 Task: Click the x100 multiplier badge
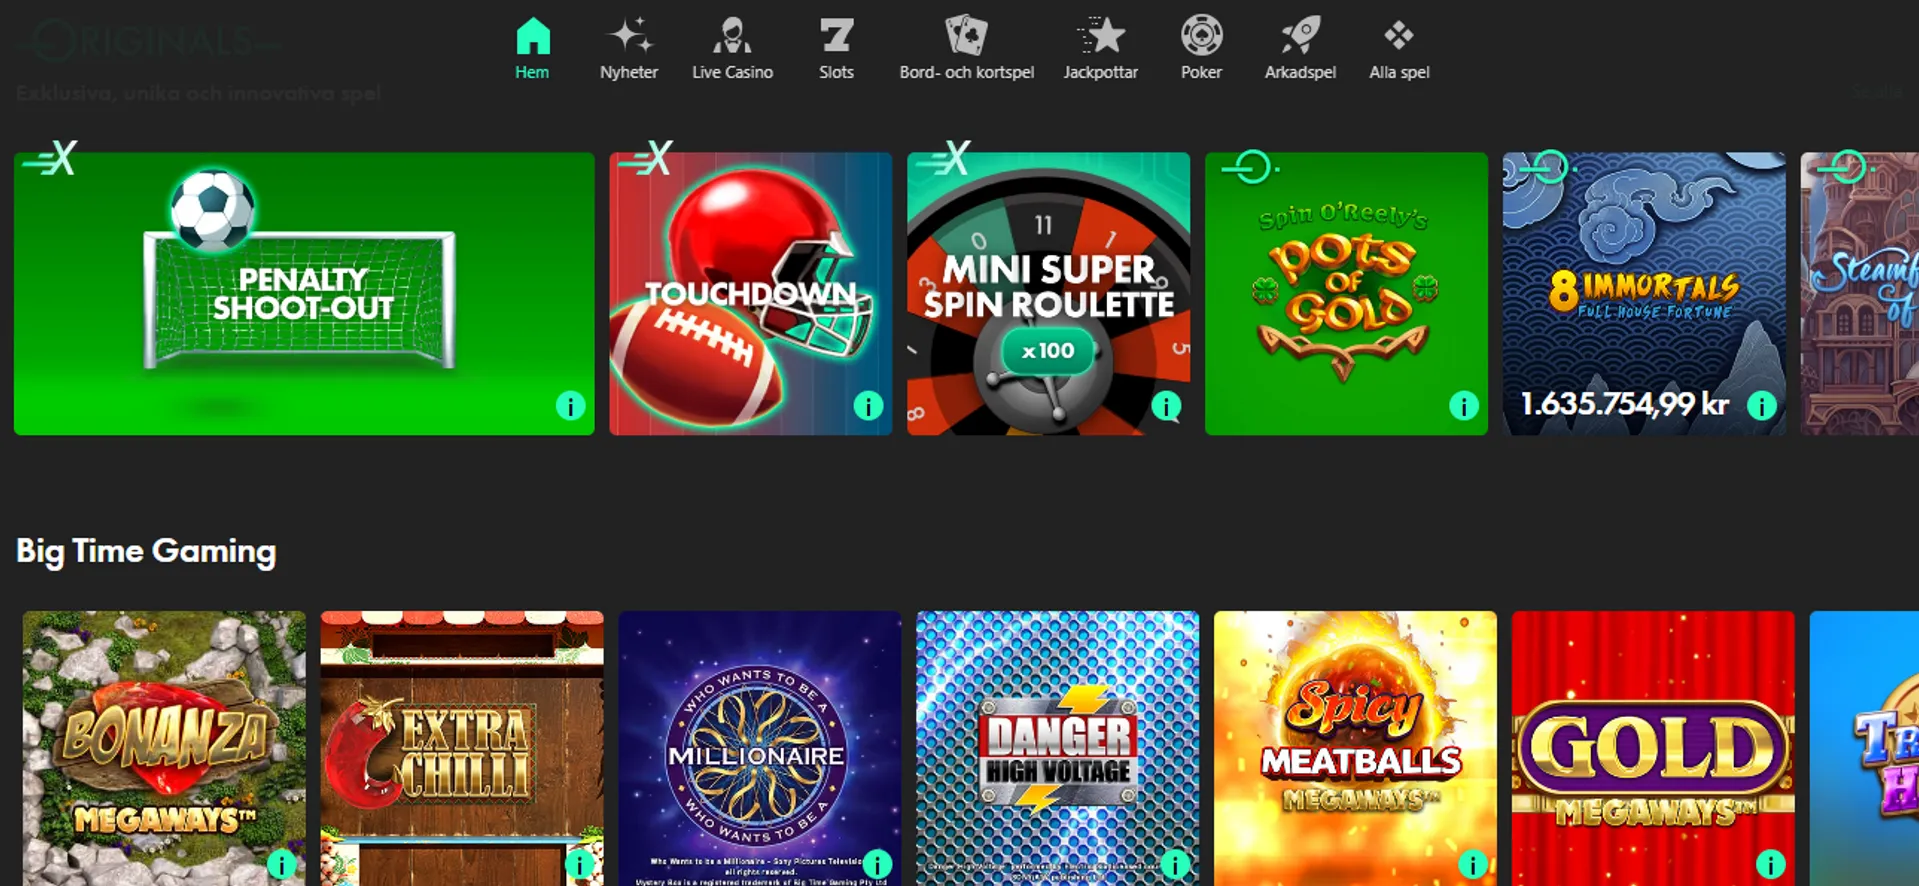1048,351
